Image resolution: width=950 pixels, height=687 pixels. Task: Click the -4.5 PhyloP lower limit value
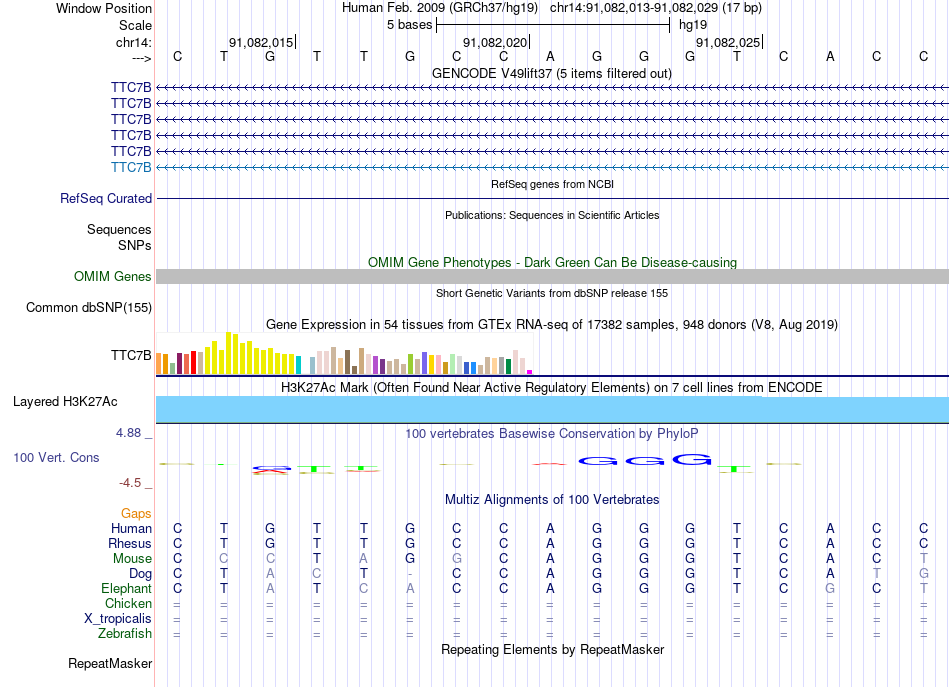click(130, 483)
